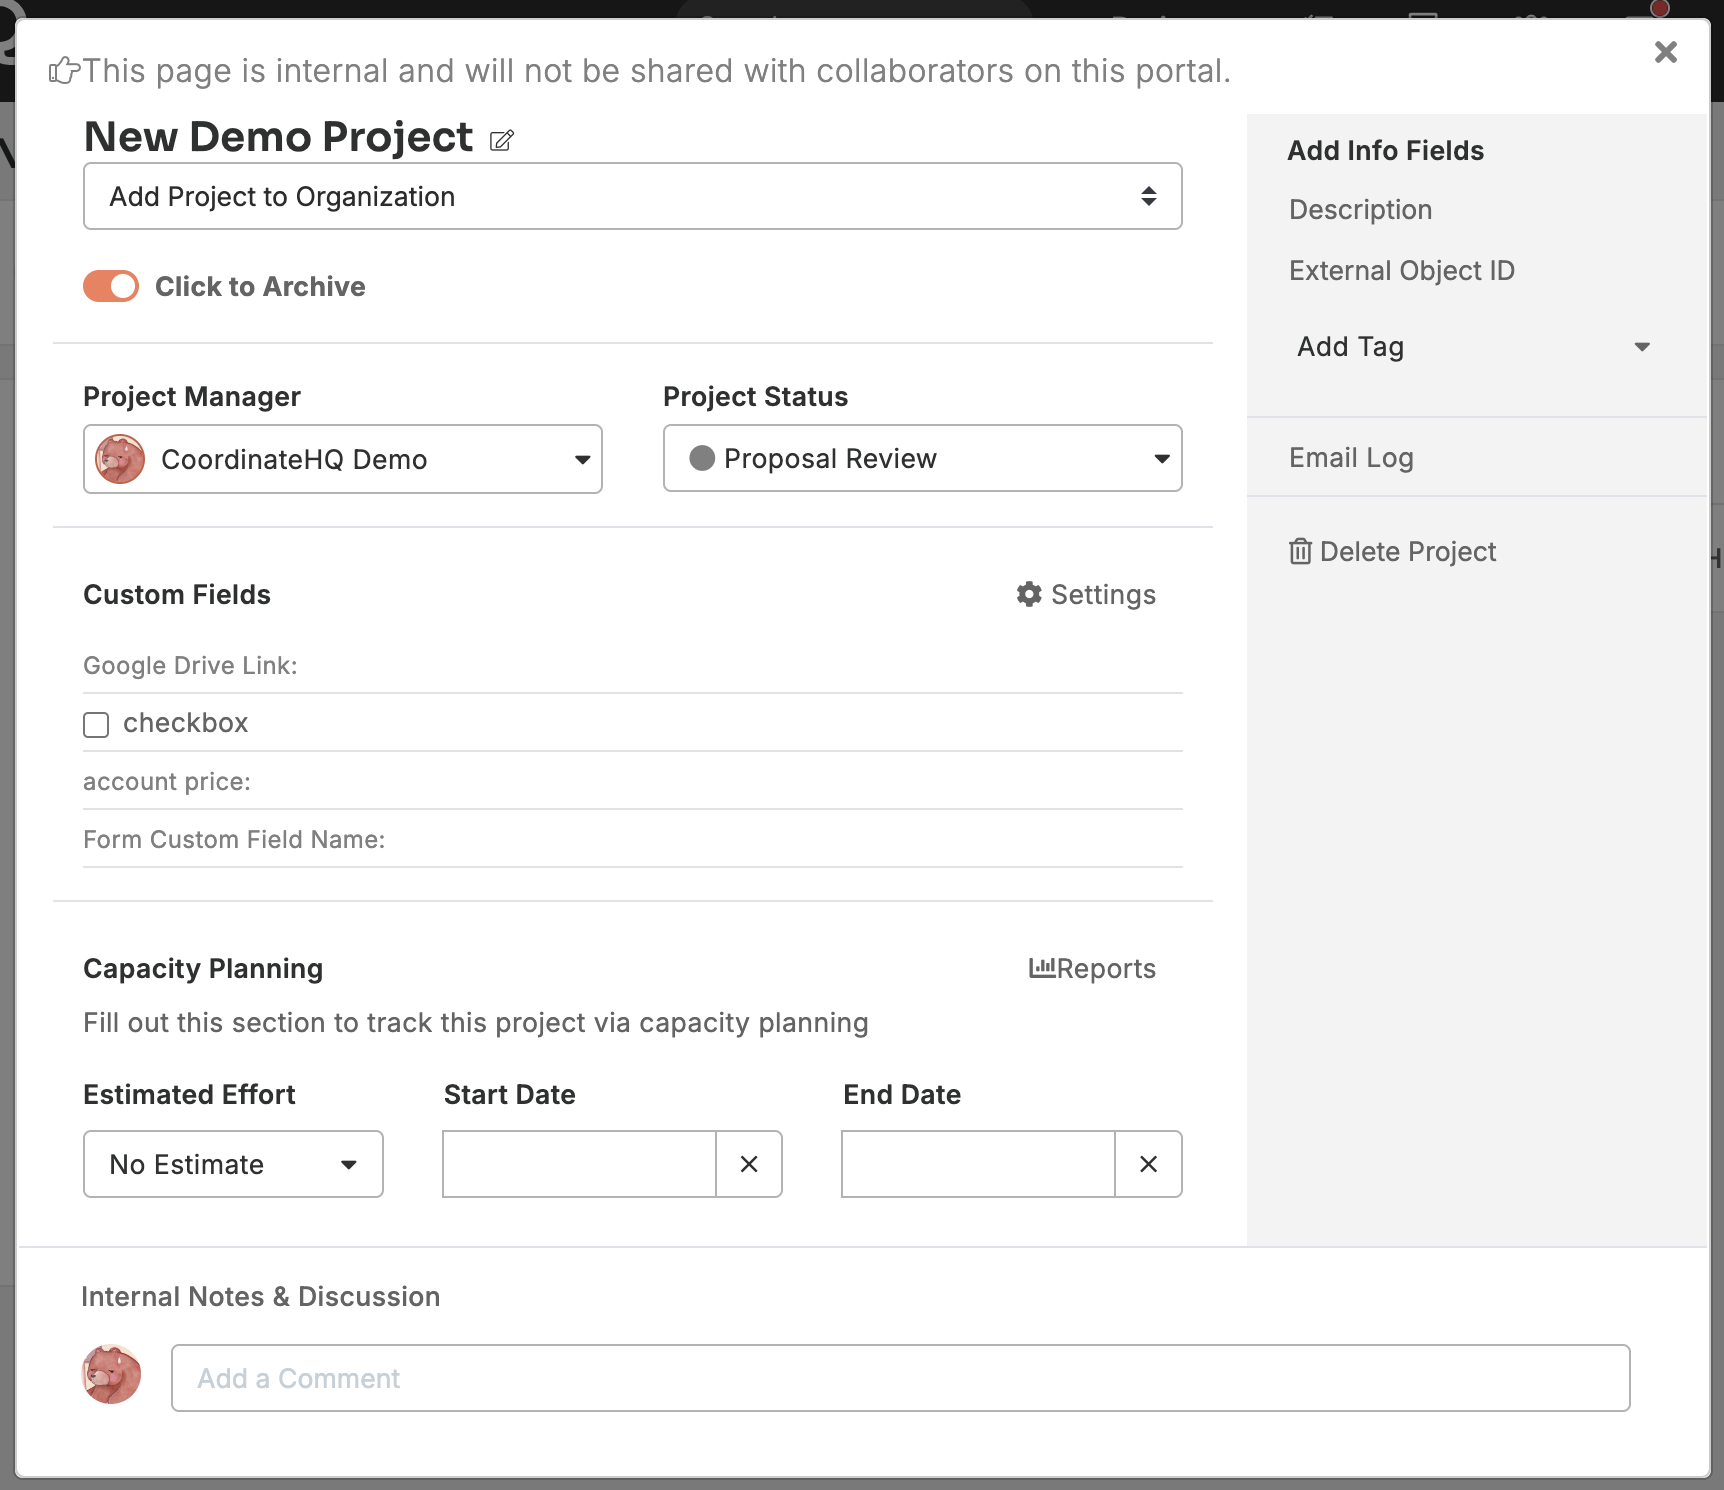The width and height of the screenshot is (1724, 1490).
Task: Click the gray status dot in Project Status
Action: [702, 458]
